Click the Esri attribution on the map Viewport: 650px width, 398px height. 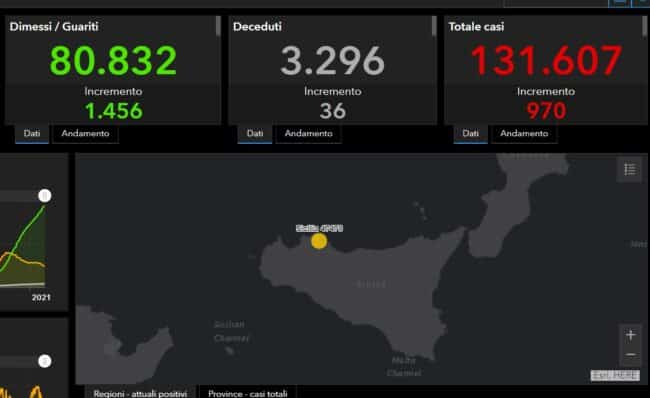[x=615, y=375]
